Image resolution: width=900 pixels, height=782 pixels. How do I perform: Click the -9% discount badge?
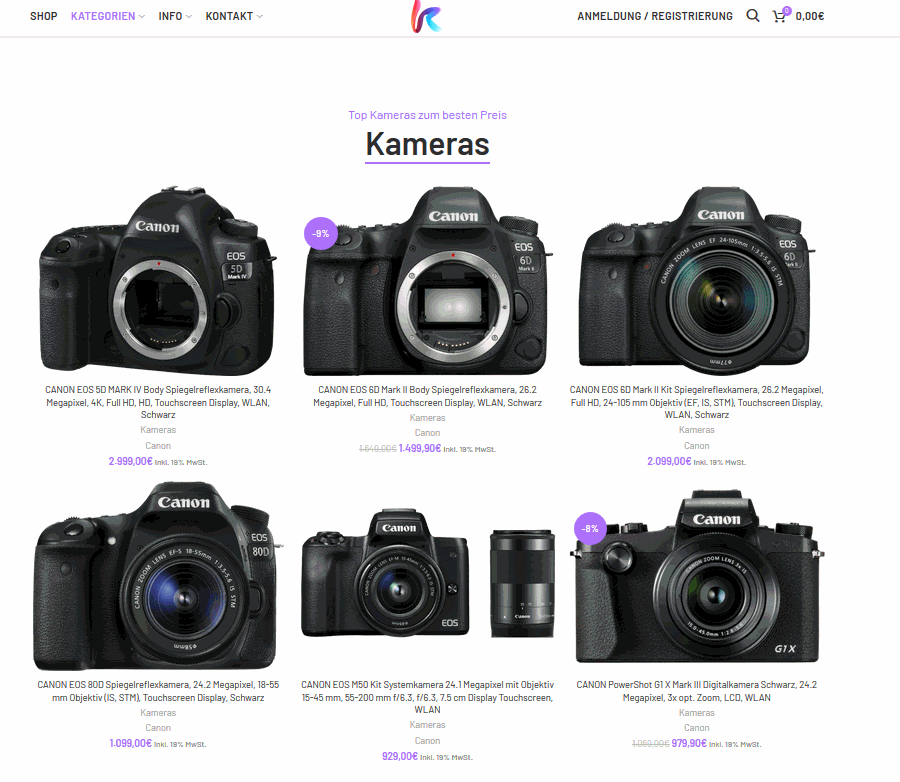click(320, 234)
